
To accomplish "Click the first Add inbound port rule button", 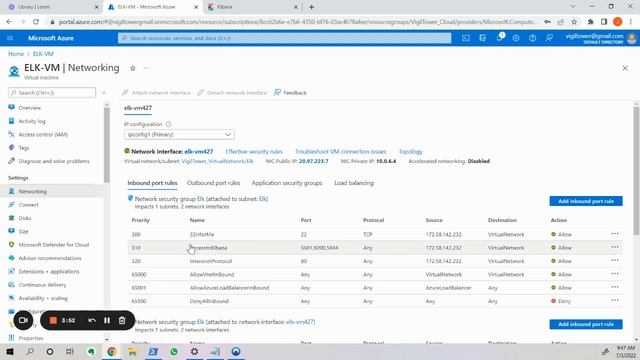I will click(586, 201).
